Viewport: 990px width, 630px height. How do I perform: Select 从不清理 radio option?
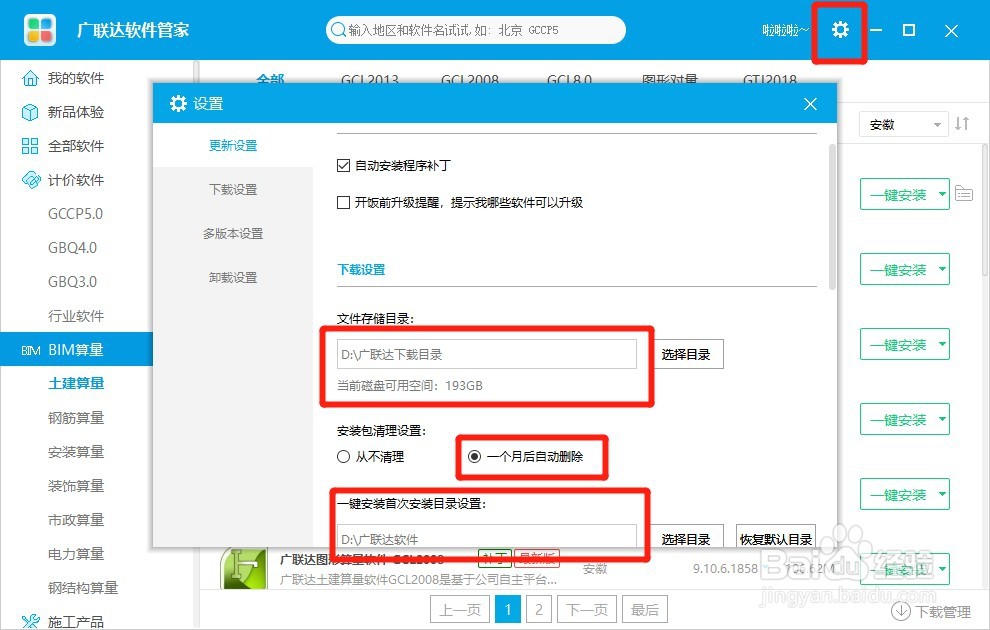[x=343, y=456]
